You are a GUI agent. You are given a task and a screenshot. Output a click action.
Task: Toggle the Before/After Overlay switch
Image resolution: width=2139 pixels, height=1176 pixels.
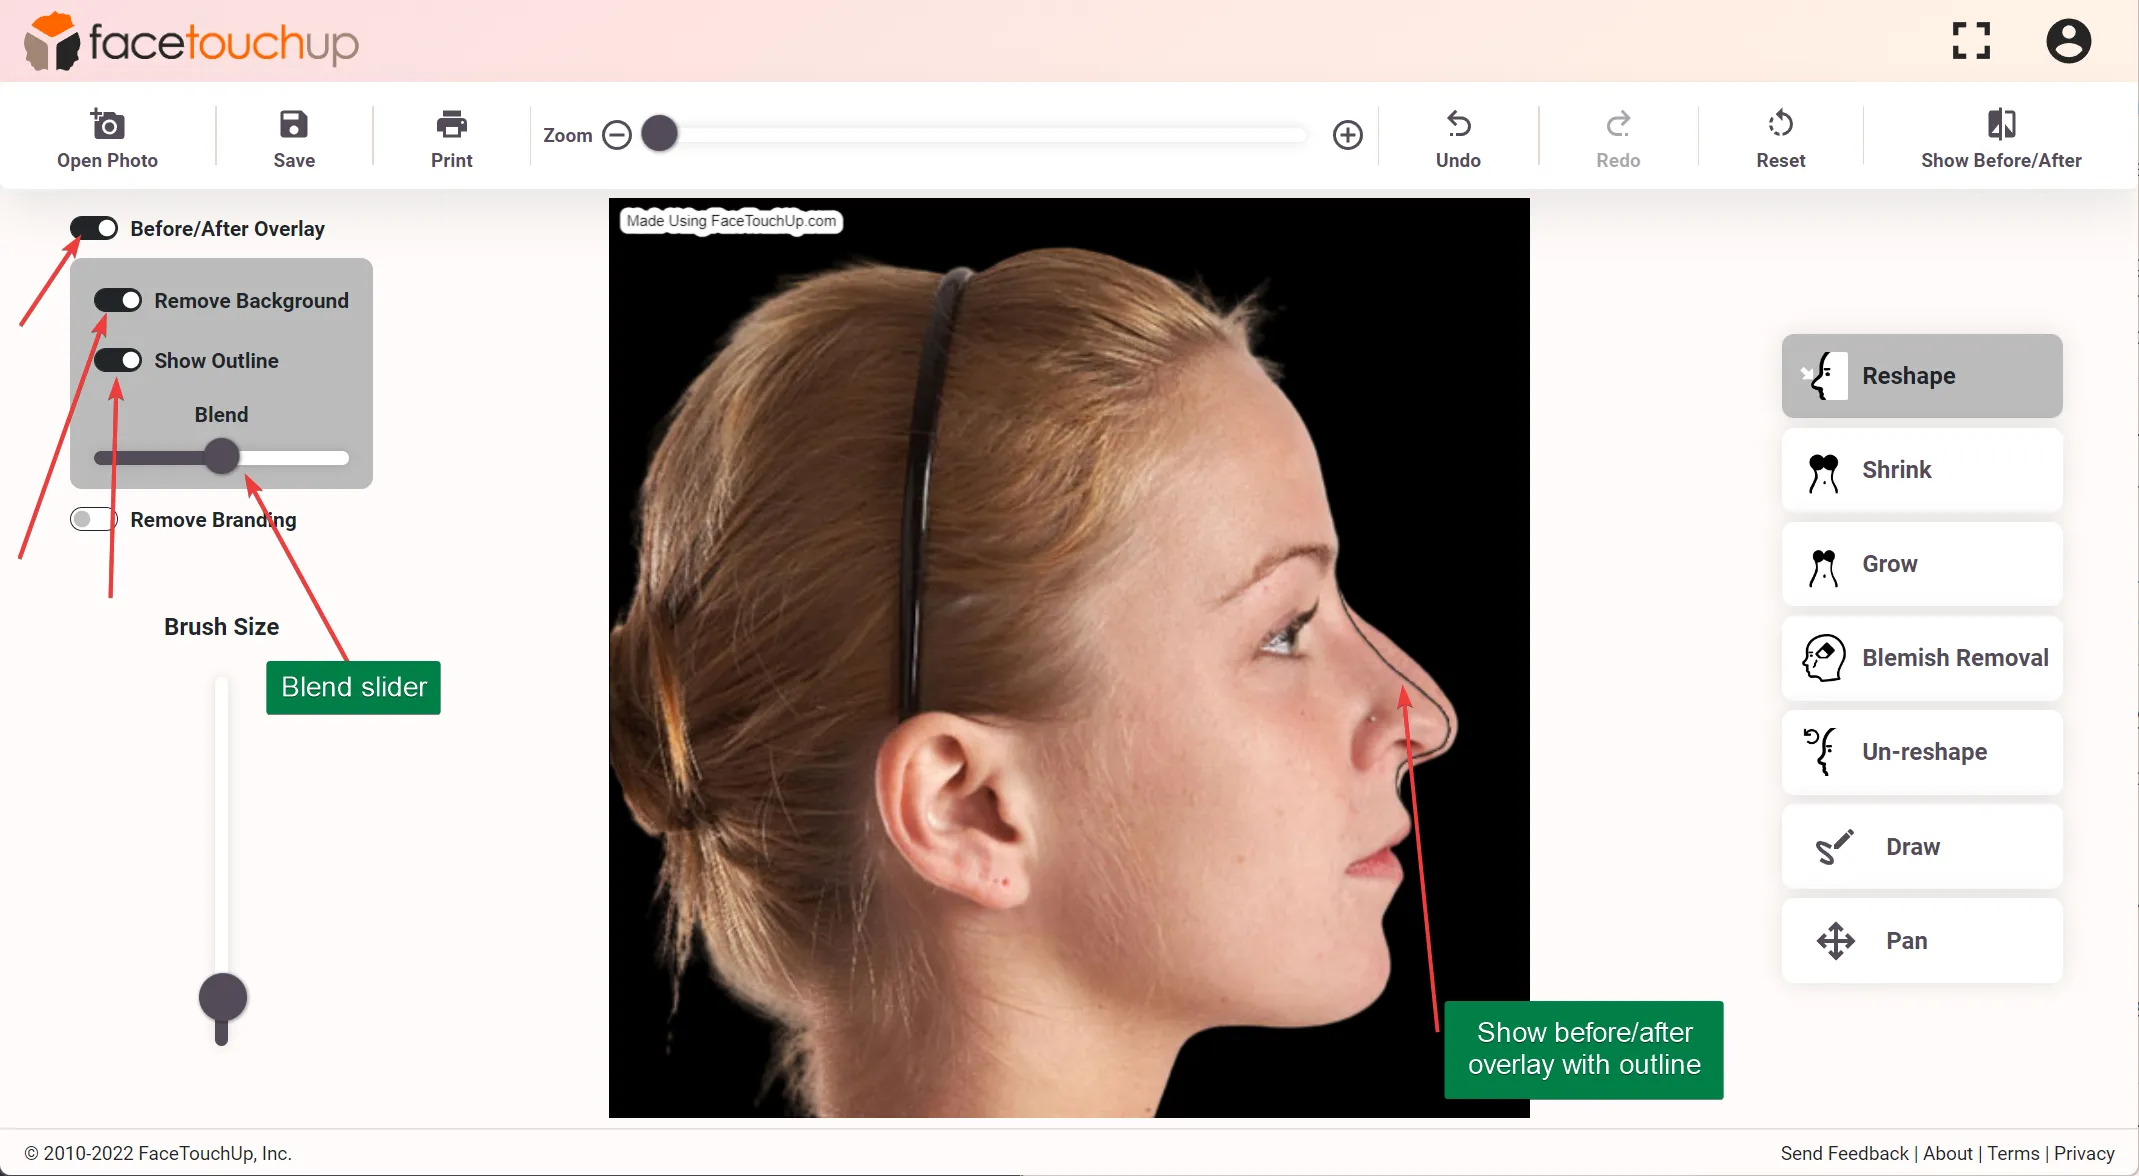pyautogui.click(x=94, y=228)
